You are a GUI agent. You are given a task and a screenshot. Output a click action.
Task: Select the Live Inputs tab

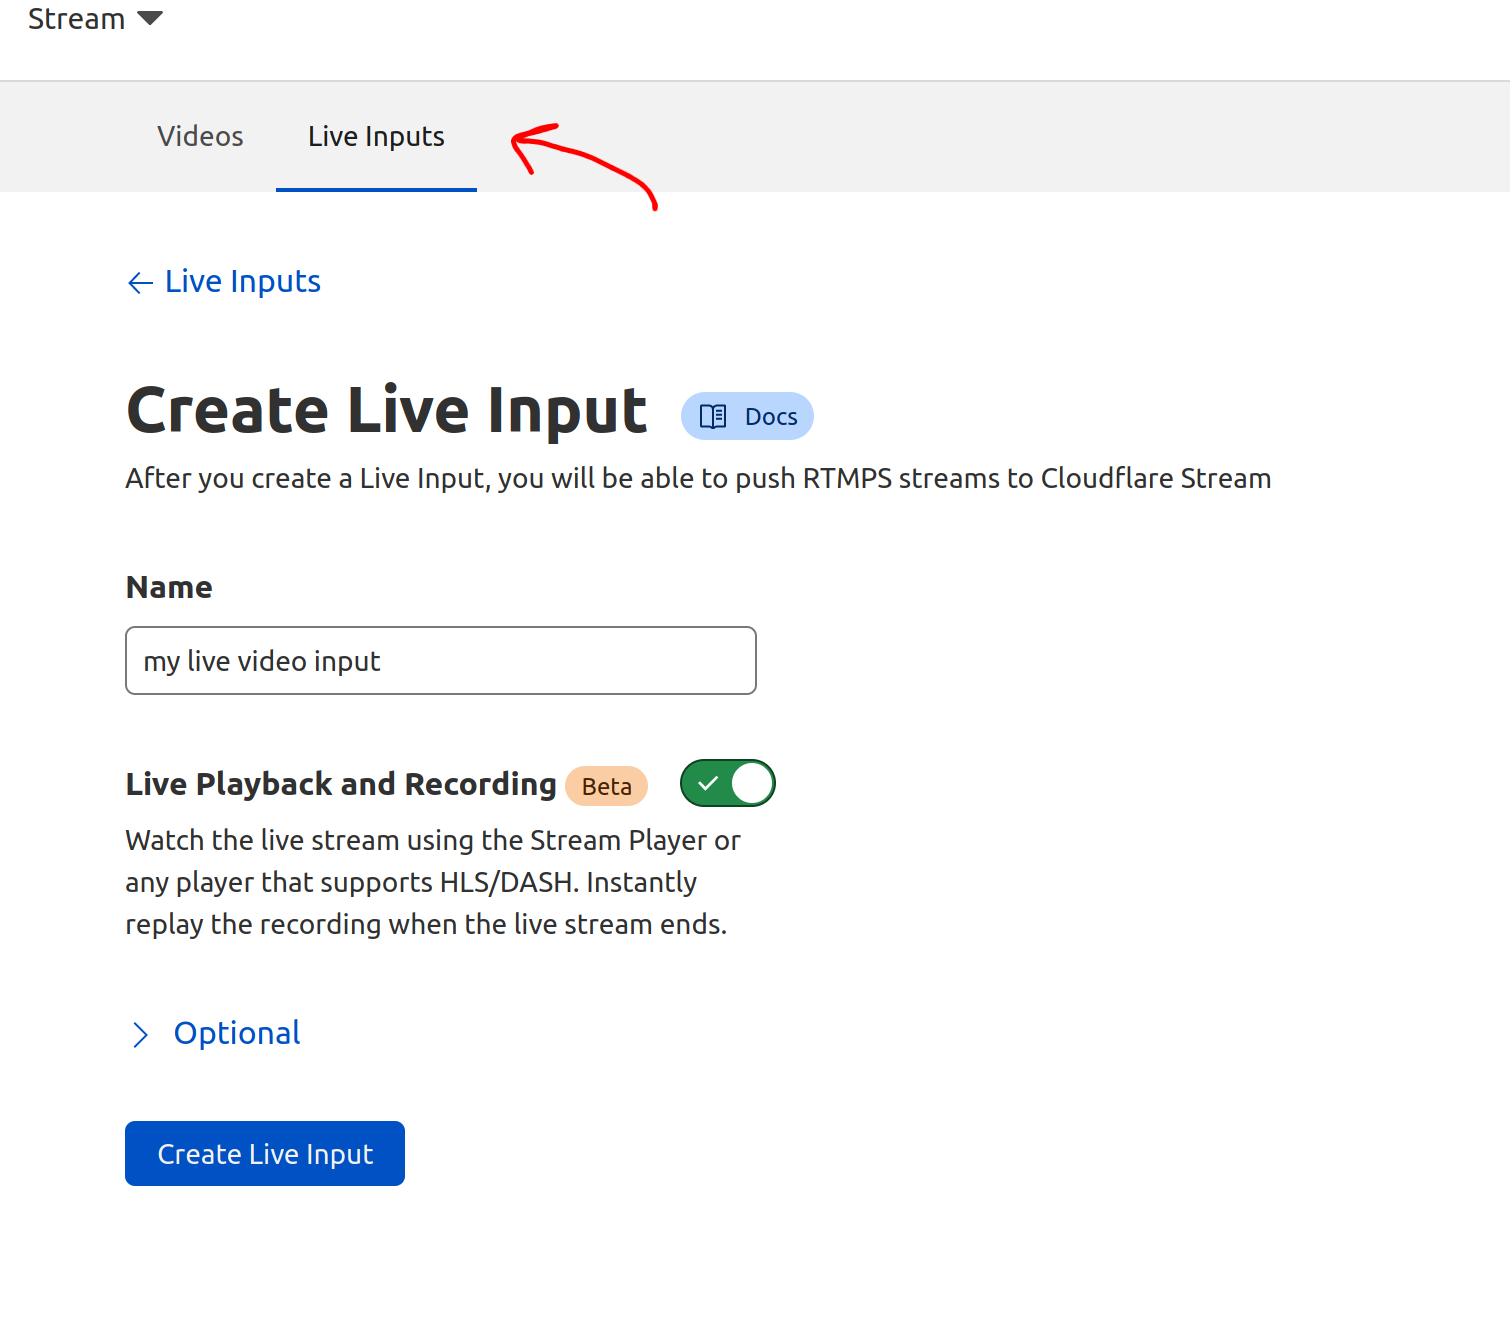[376, 136]
